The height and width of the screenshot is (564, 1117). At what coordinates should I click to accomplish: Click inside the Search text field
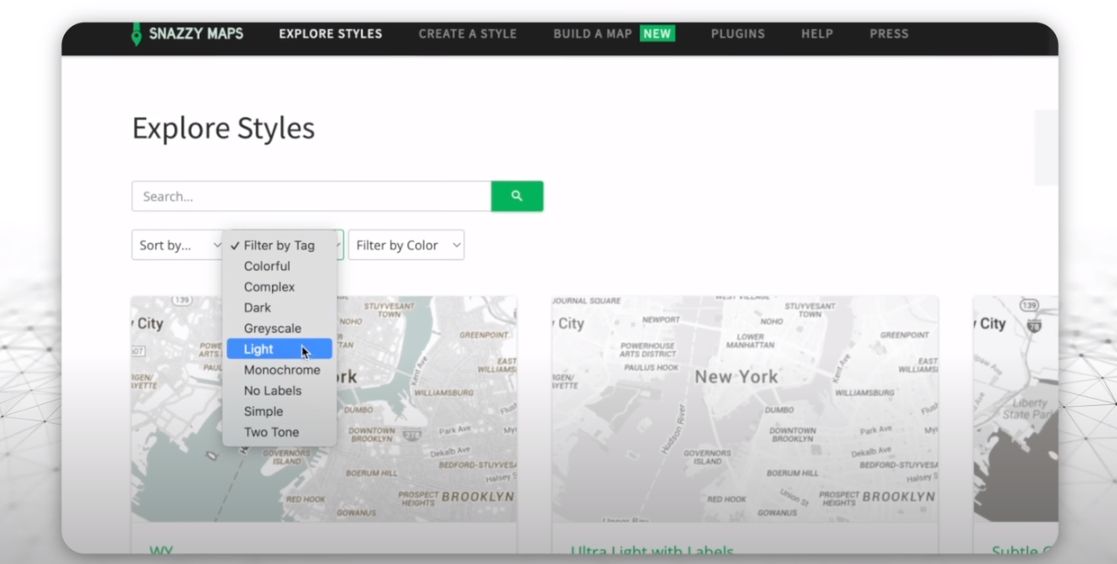311,196
